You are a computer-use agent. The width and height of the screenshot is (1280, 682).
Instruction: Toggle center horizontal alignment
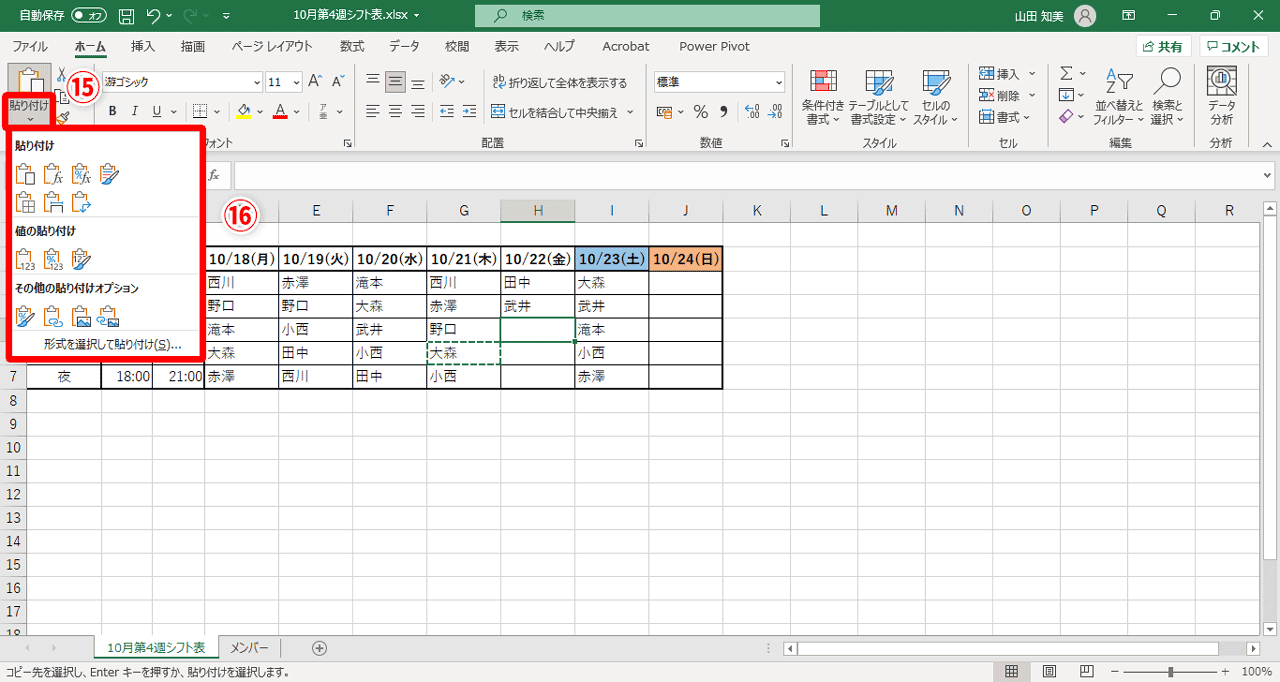[396, 111]
